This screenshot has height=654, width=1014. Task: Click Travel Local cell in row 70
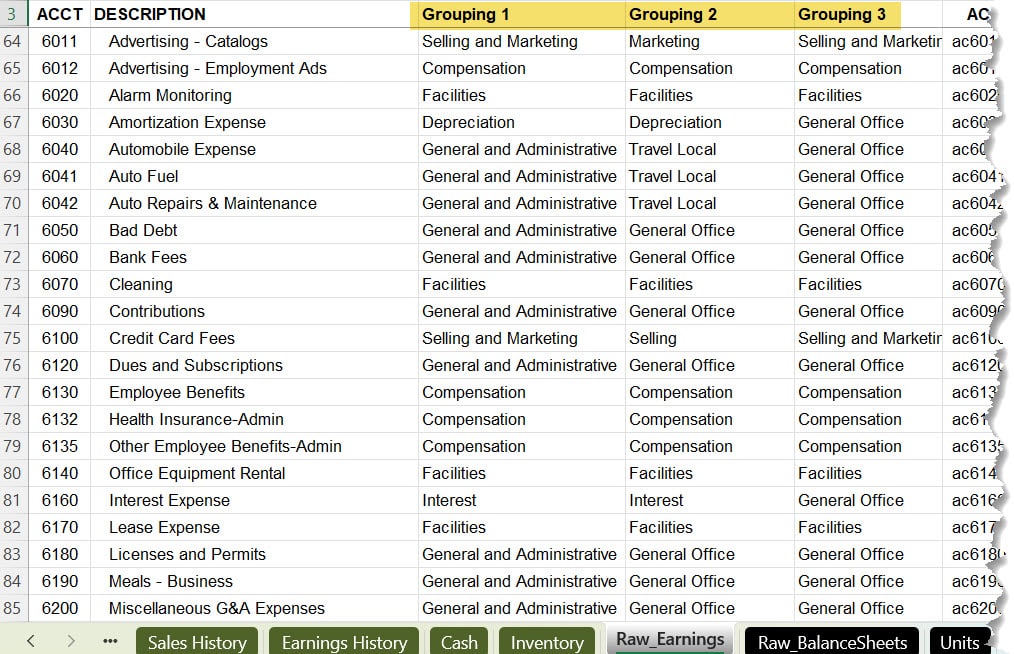click(709, 203)
